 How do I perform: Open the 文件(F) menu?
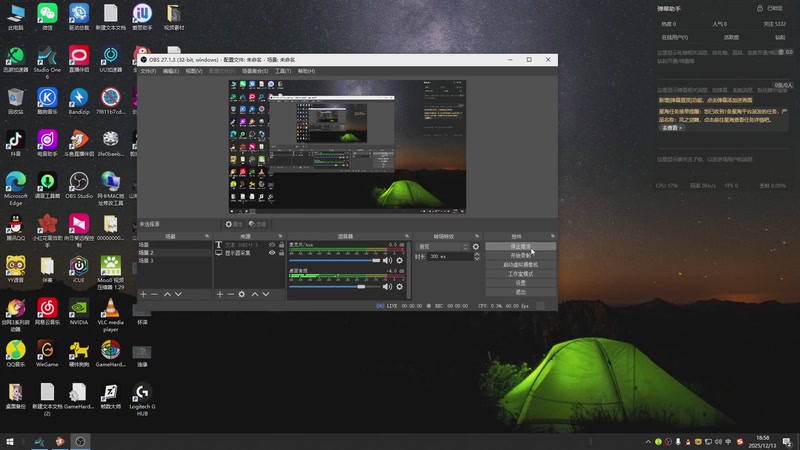(148, 71)
